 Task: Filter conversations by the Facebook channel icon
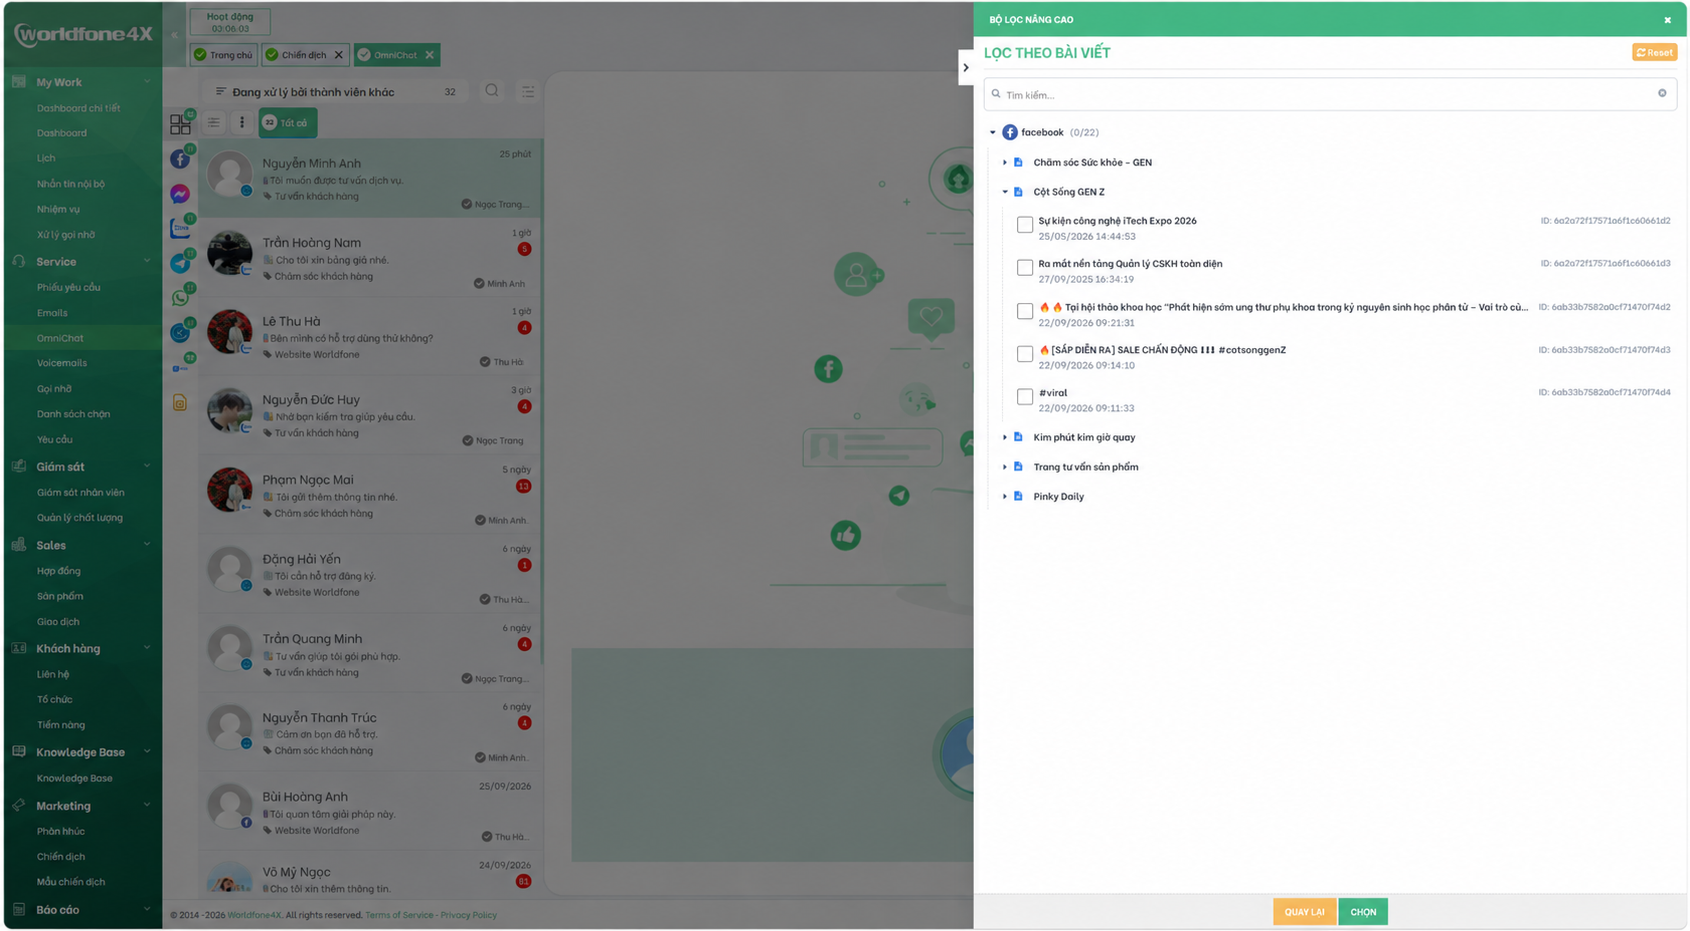tap(180, 159)
